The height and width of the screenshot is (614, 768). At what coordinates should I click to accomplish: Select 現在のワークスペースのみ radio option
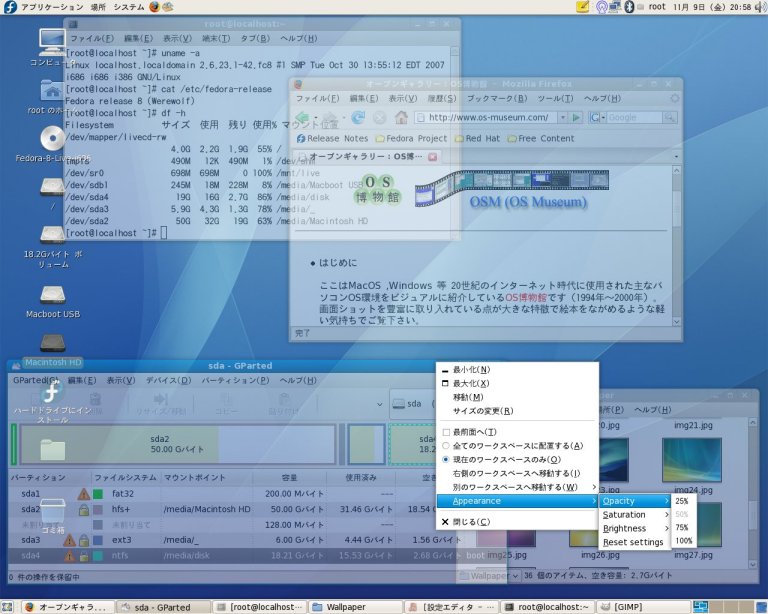coord(446,460)
